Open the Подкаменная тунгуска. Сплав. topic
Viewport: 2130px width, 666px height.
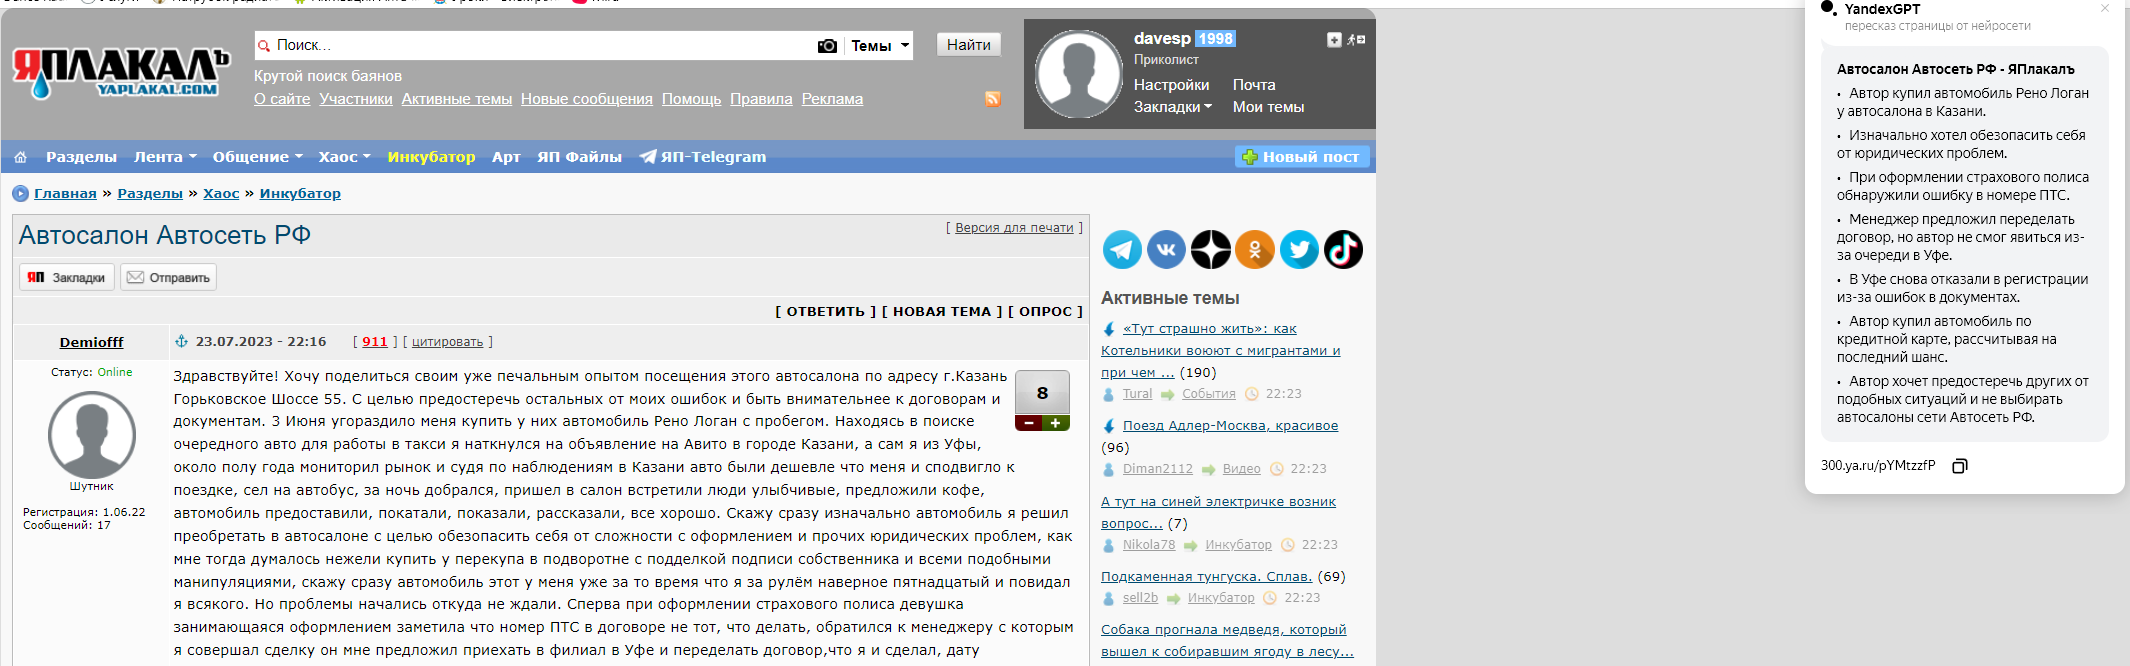click(1206, 576)
